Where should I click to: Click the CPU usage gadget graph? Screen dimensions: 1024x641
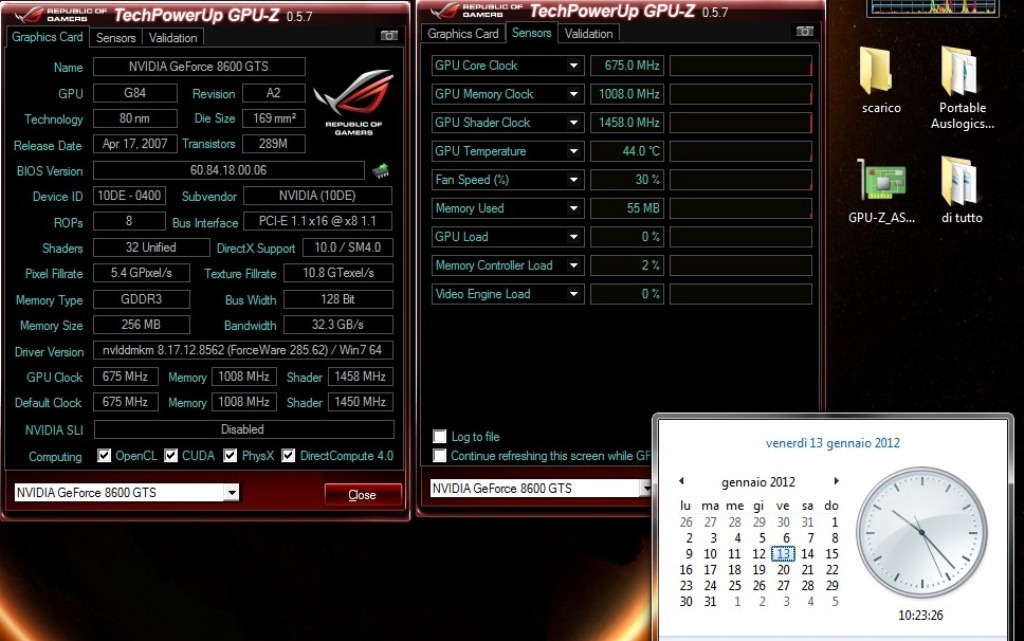933,8
